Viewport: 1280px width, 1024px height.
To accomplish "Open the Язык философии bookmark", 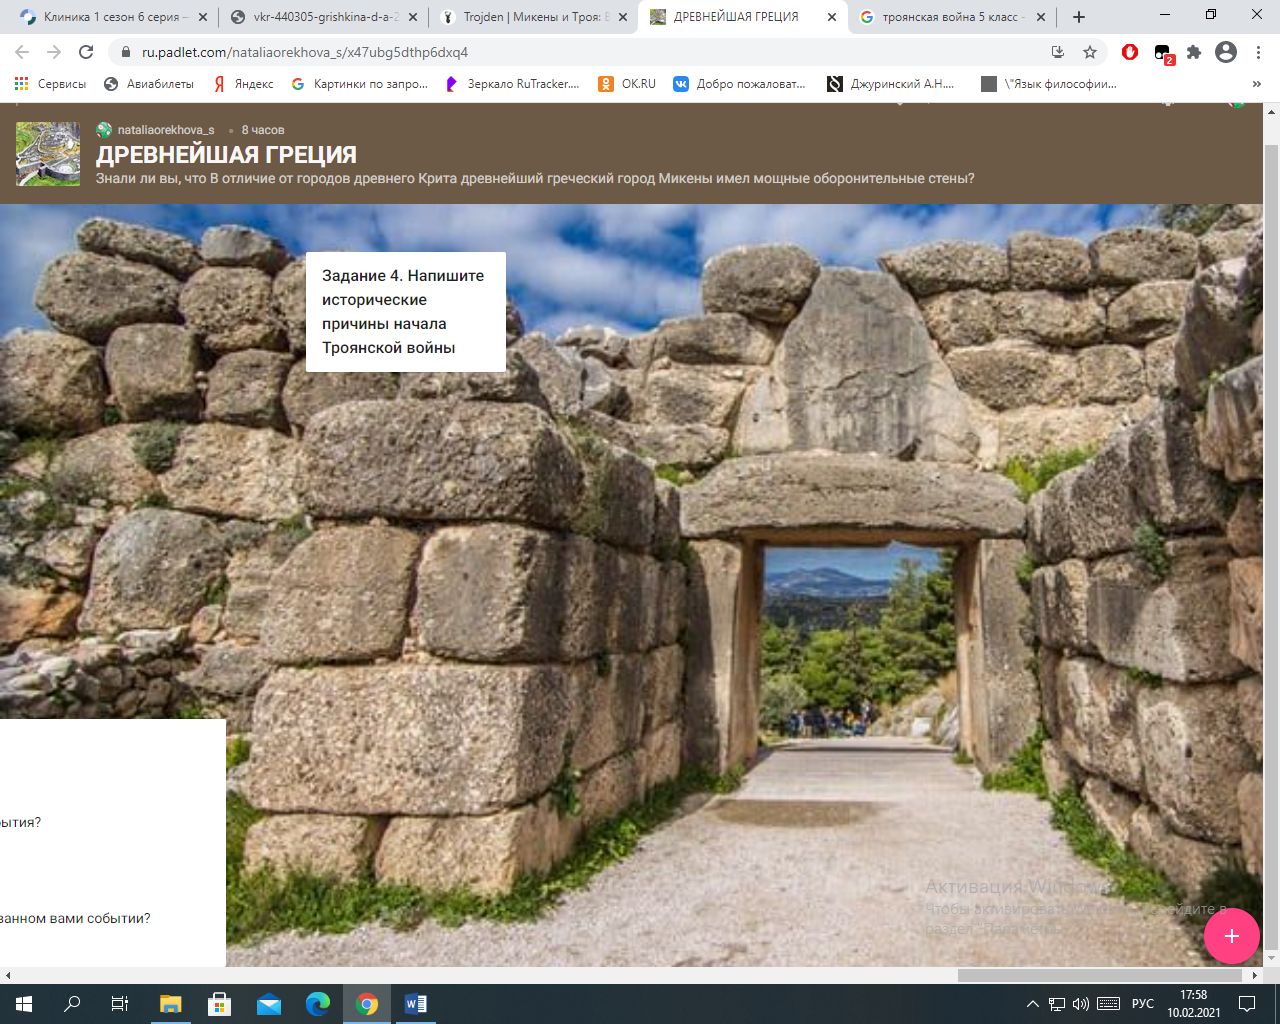I will coord(1049,84).
